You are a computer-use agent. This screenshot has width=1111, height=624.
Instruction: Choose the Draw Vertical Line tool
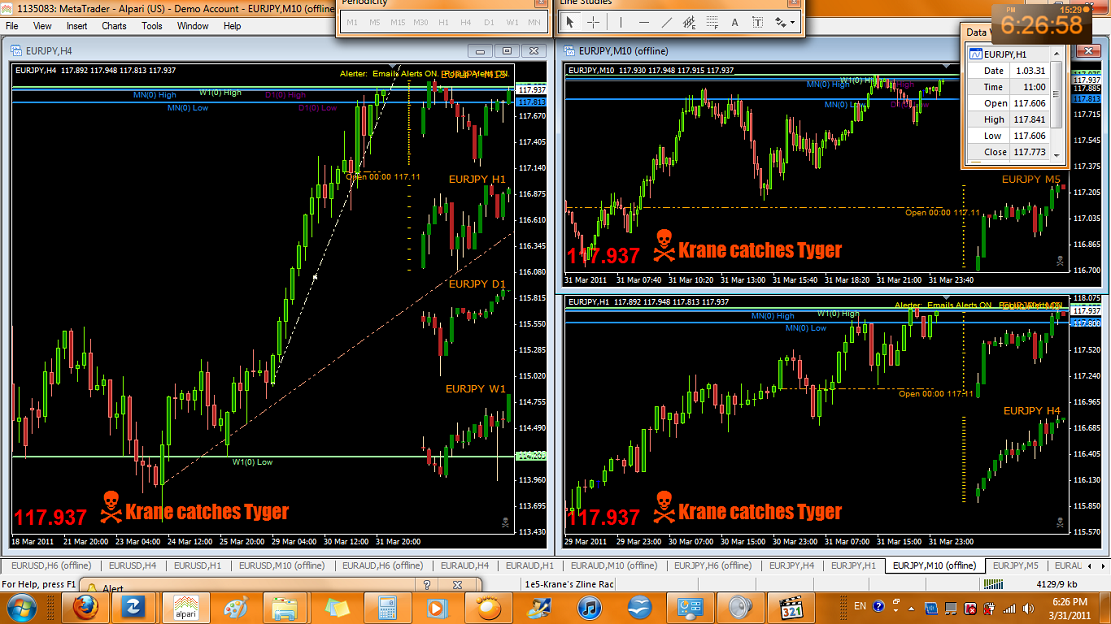[621, 23]
